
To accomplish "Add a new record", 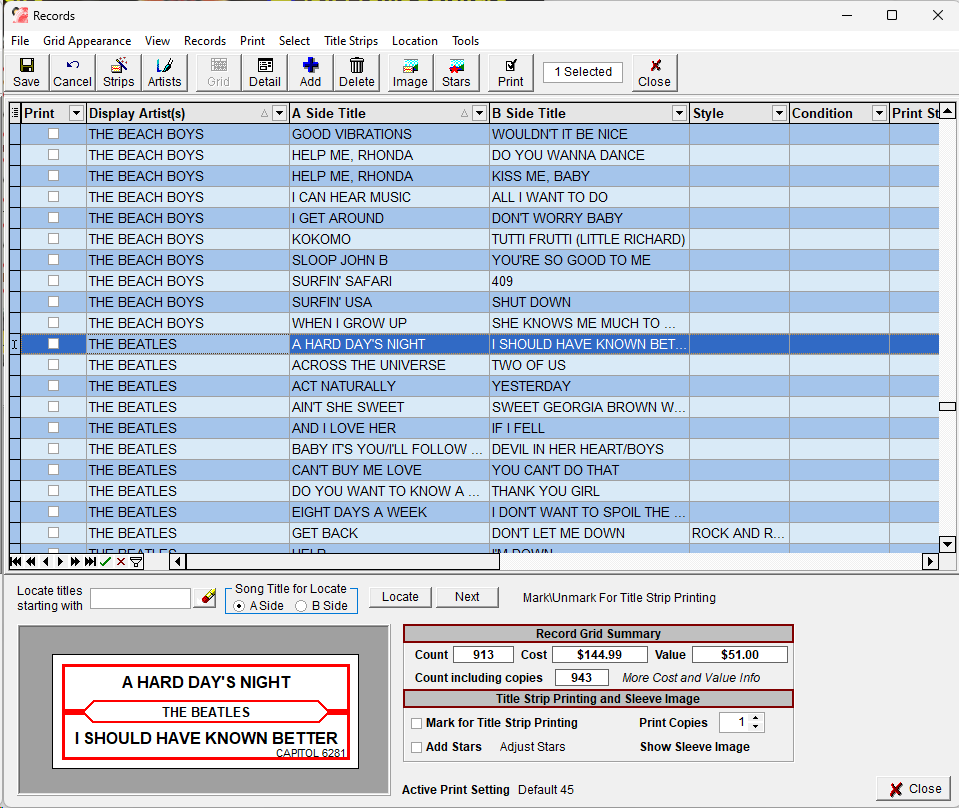I will coord(311,72).
